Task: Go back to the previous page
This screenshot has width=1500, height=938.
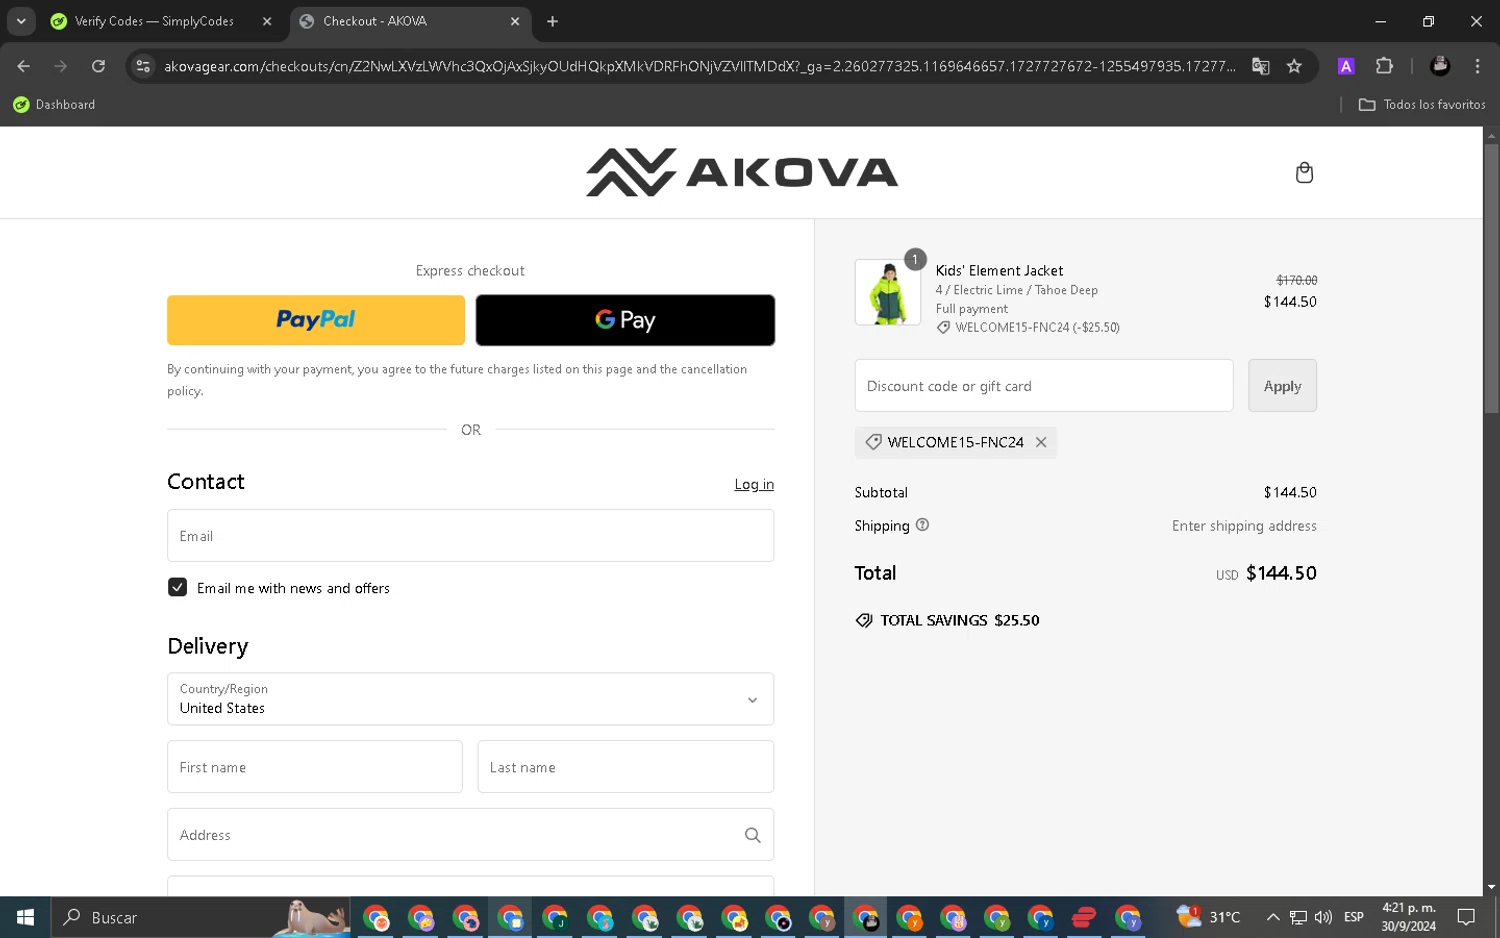Action: (x=24, y=66)
